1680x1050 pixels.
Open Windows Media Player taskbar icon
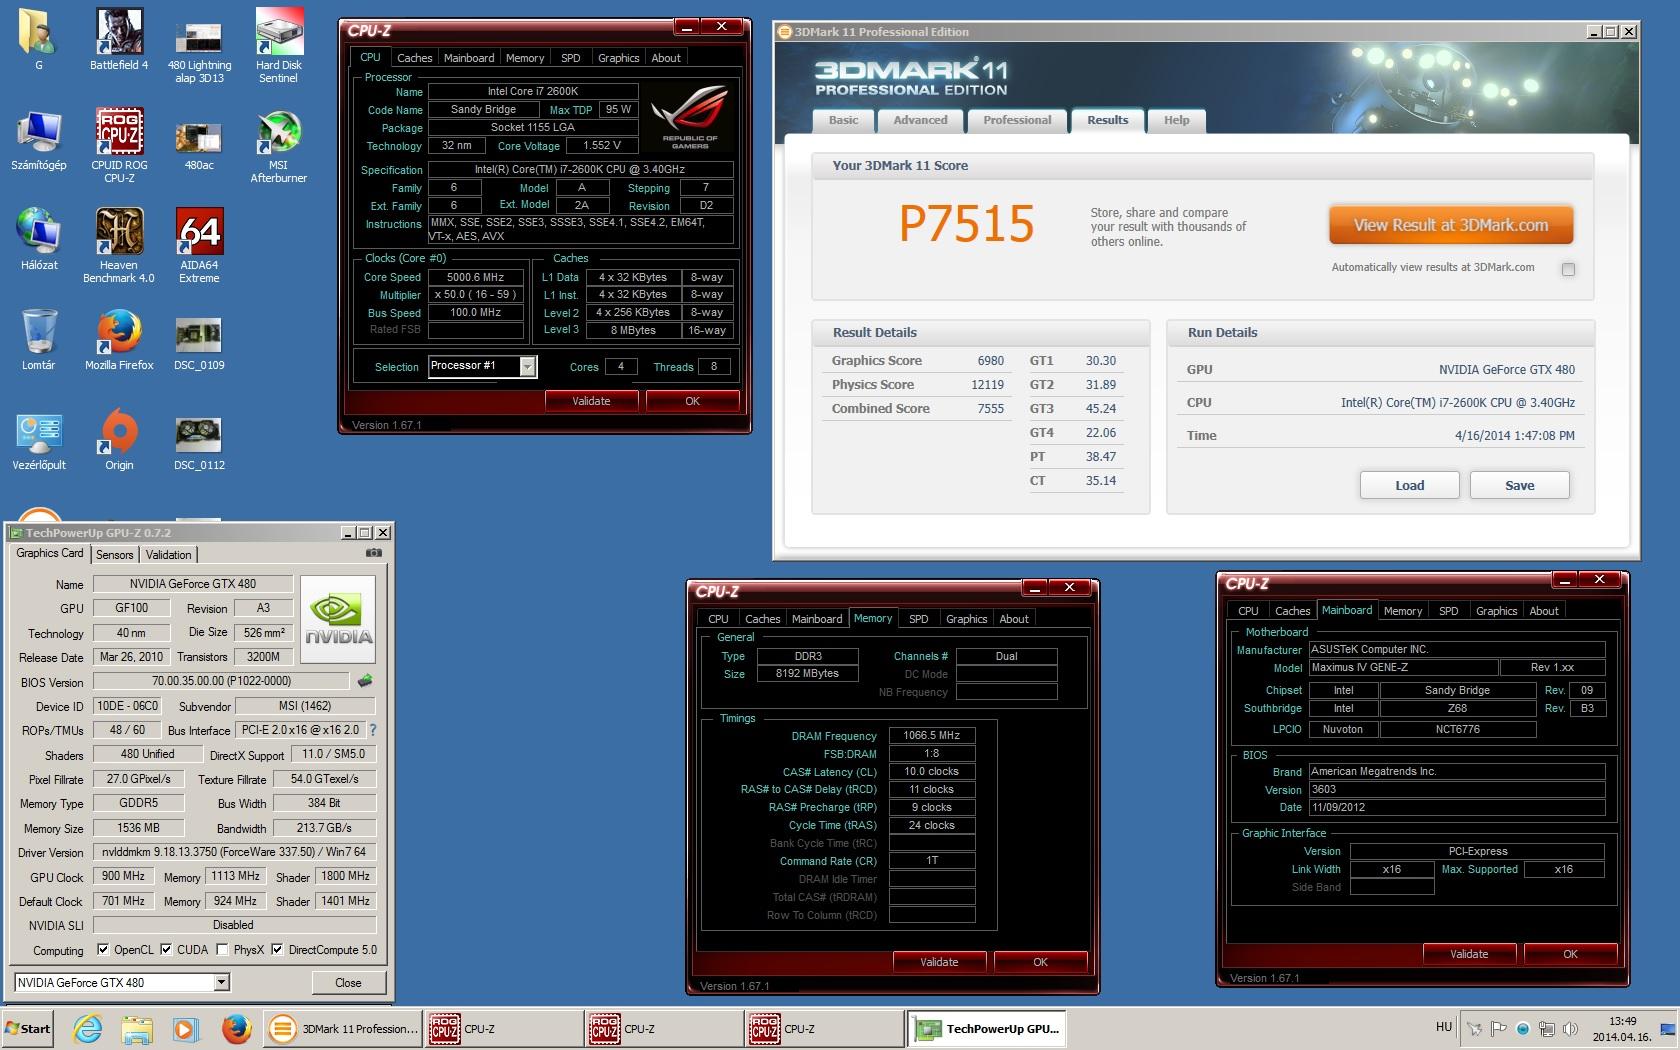coord(185,1028)
